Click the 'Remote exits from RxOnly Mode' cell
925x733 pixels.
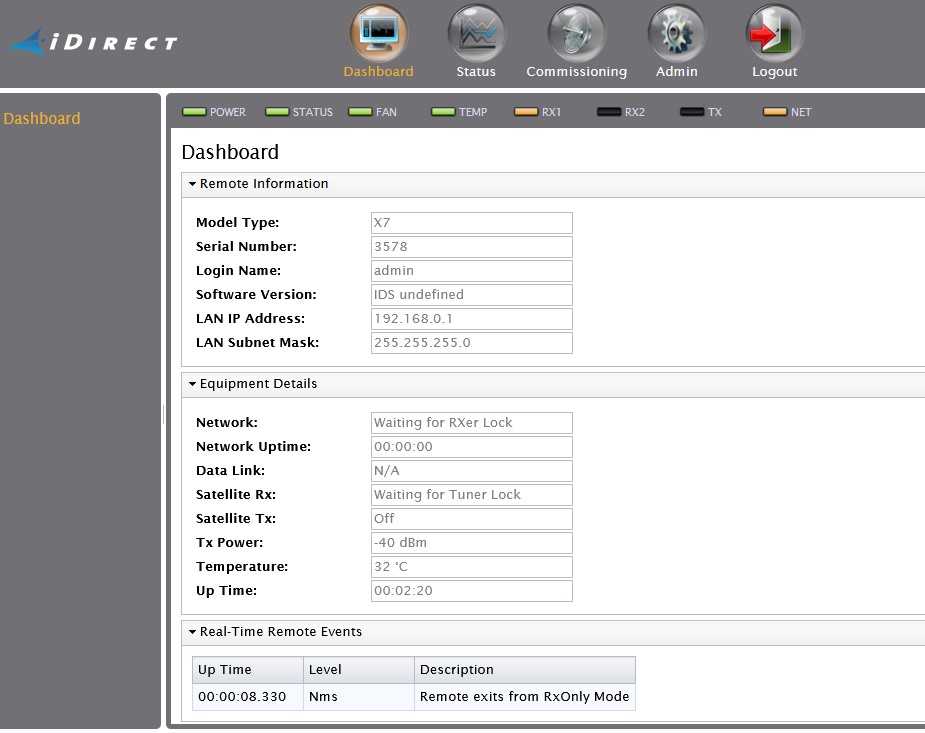(x=525, y=697)
